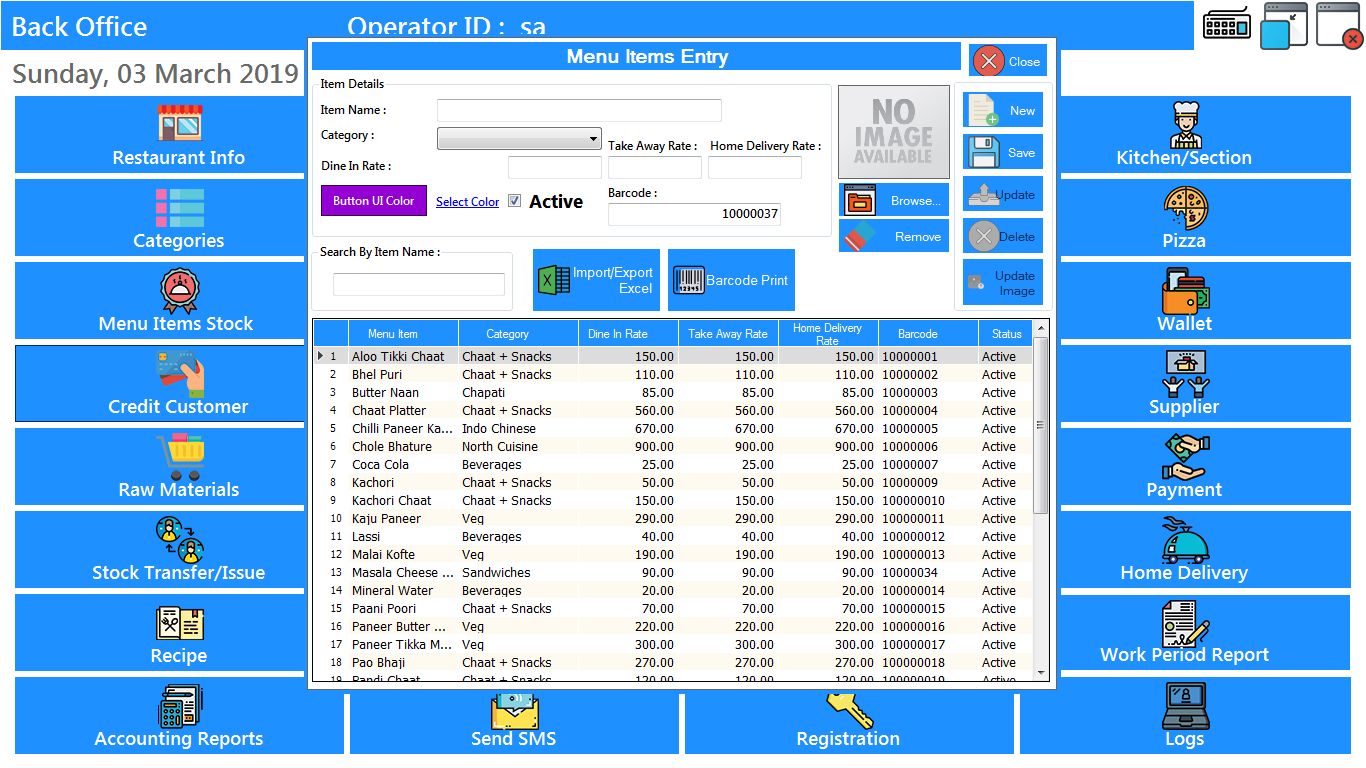
Task: Open the Work Period Report tile
Action: click(x=1203, y=633)
